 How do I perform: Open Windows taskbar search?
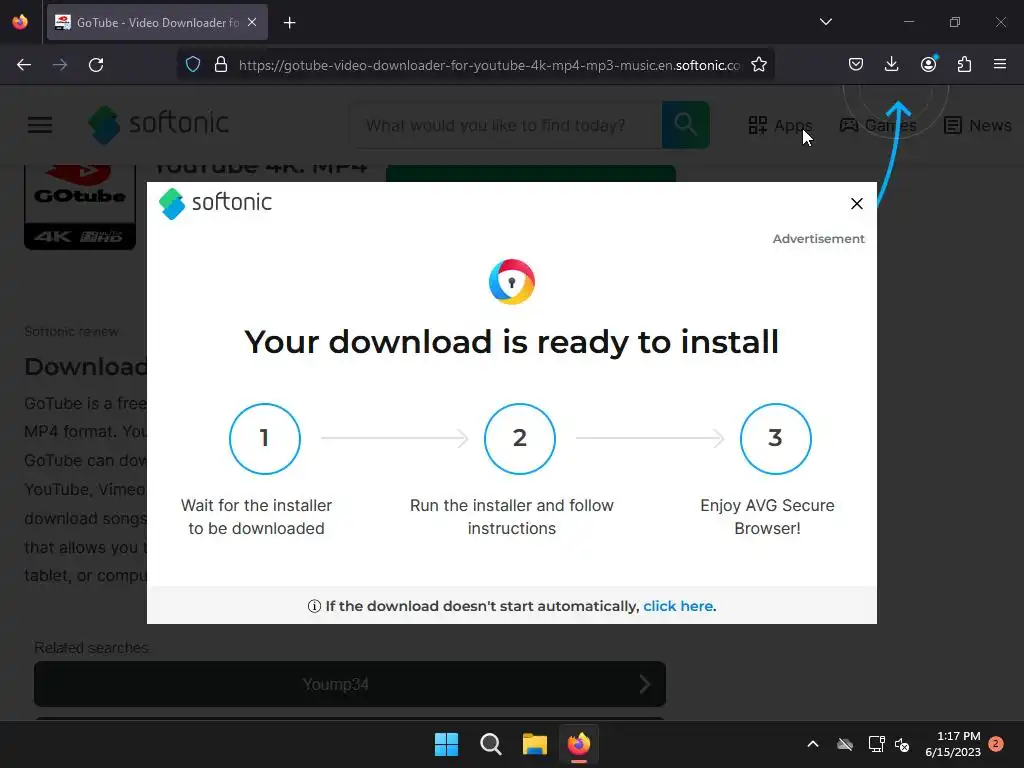(x=490, y=744)
